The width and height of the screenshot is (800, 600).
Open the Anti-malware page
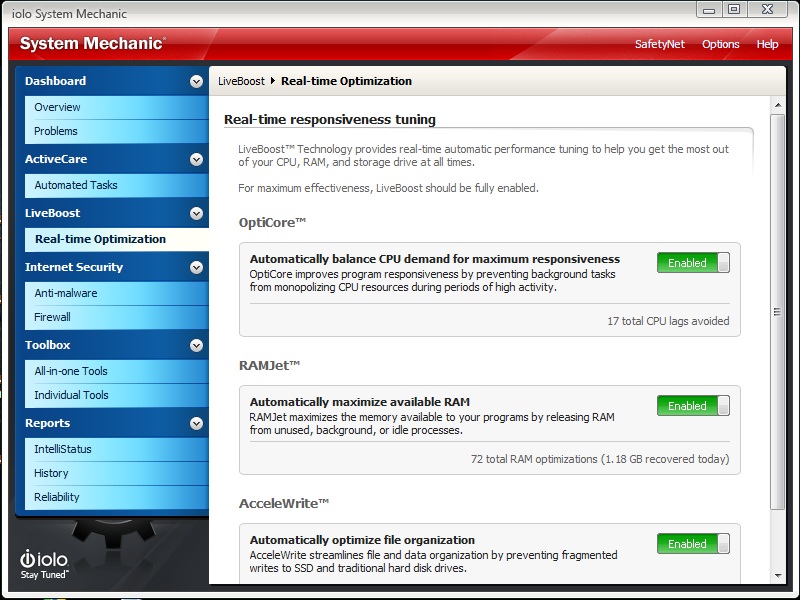(x=117, y=293)
